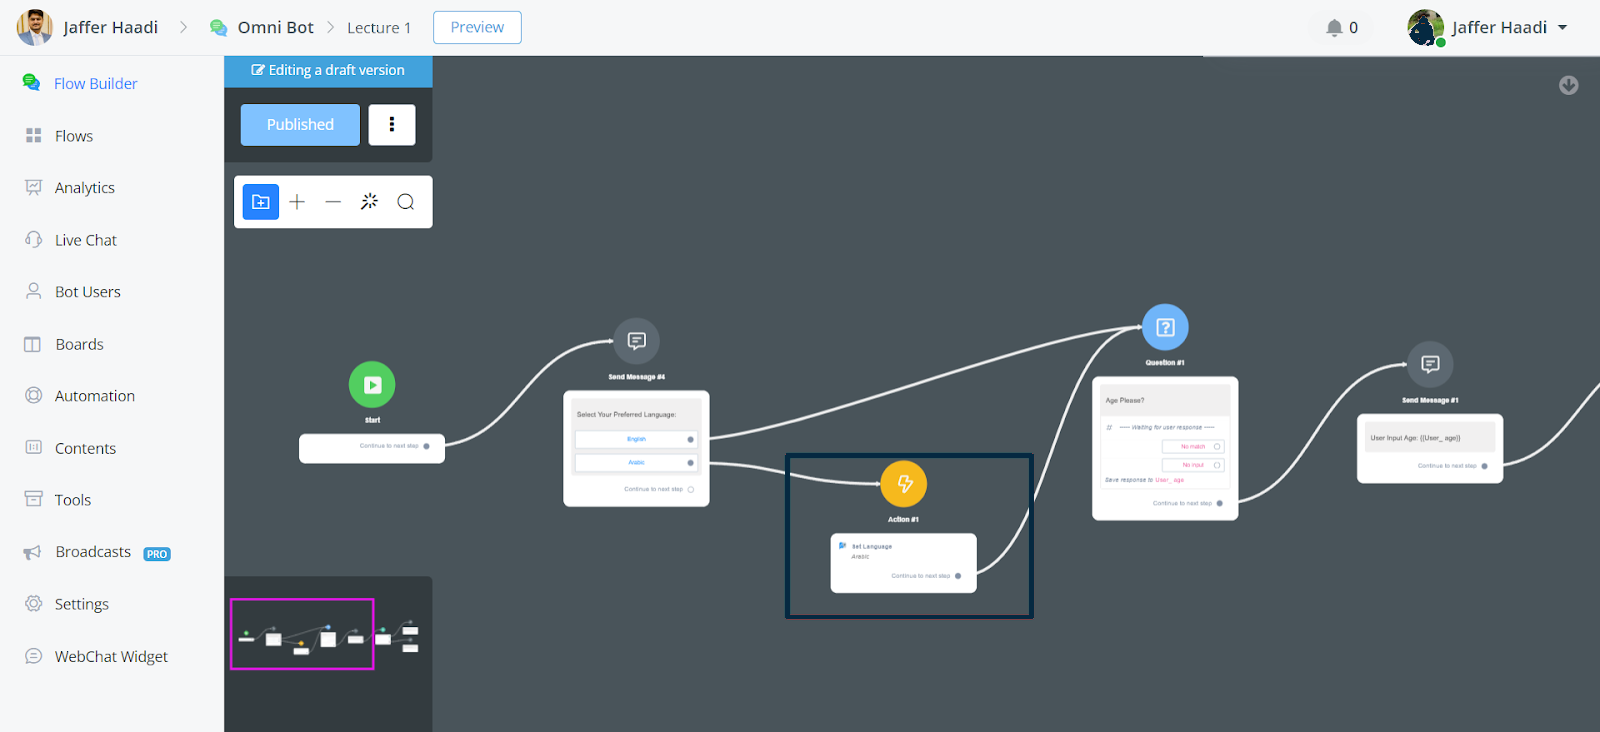
Task: Open Contents in sidebar
Action: point(86,448)
